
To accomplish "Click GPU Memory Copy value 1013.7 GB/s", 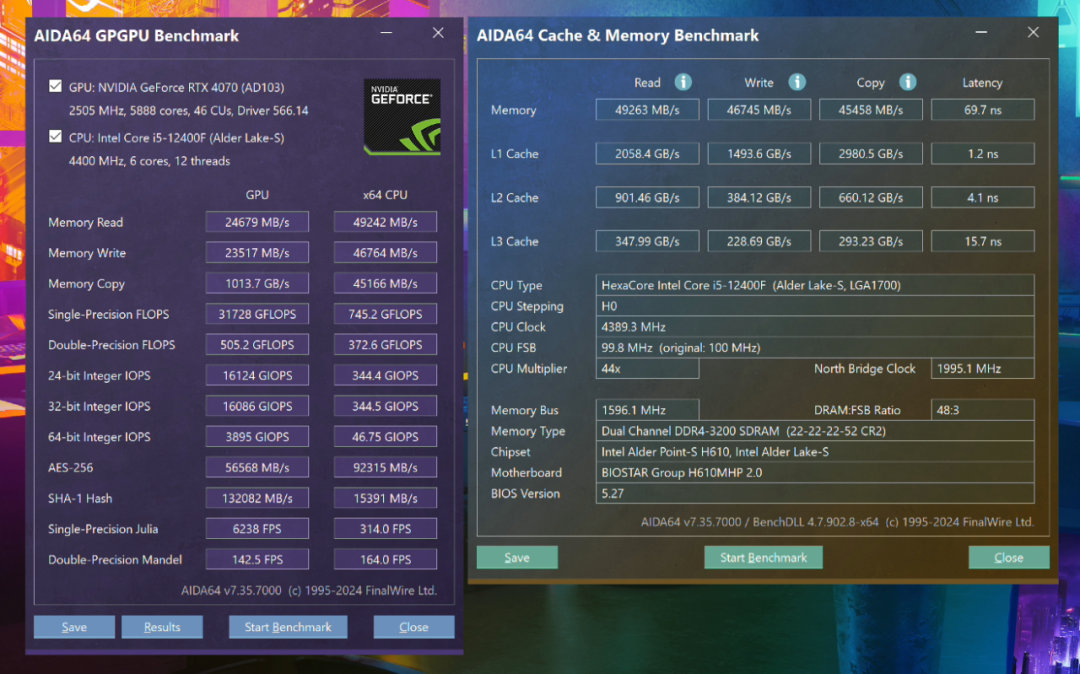I will pyautogui.click(x=257, y=283).
